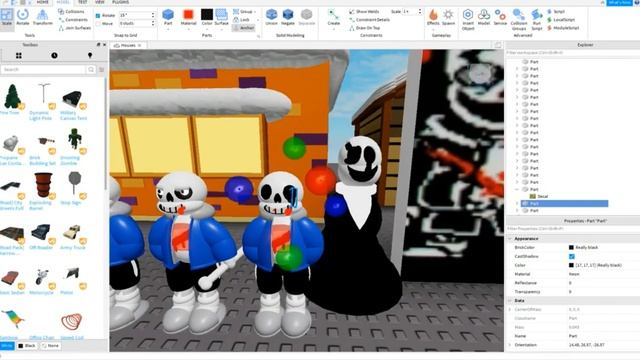The height and width of the screenshot is (360, 640).
Task: Click the Toolbox search magnifier icon
Action: coord(91,70)
